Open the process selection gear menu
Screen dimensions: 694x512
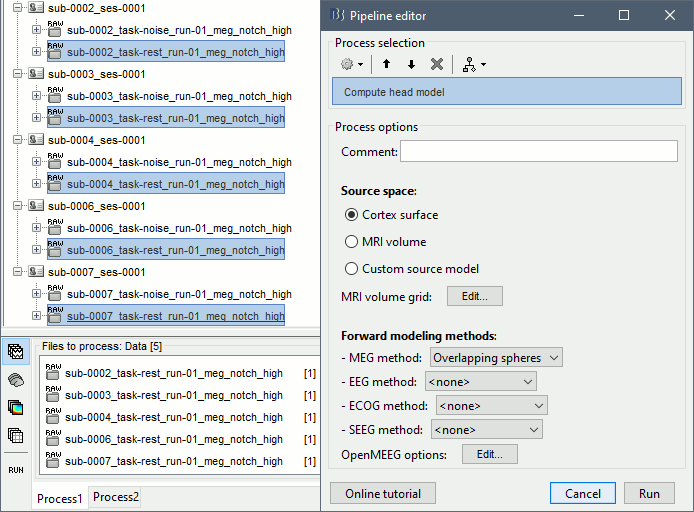(x=351, y=64)
